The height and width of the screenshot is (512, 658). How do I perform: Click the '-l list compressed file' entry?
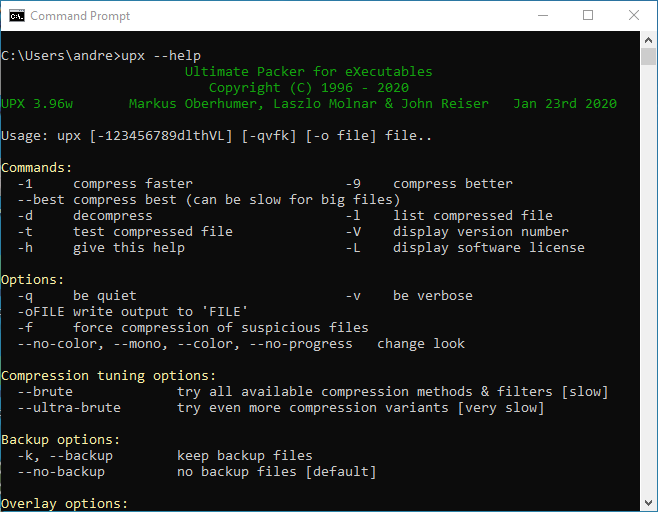click(449, 216)
